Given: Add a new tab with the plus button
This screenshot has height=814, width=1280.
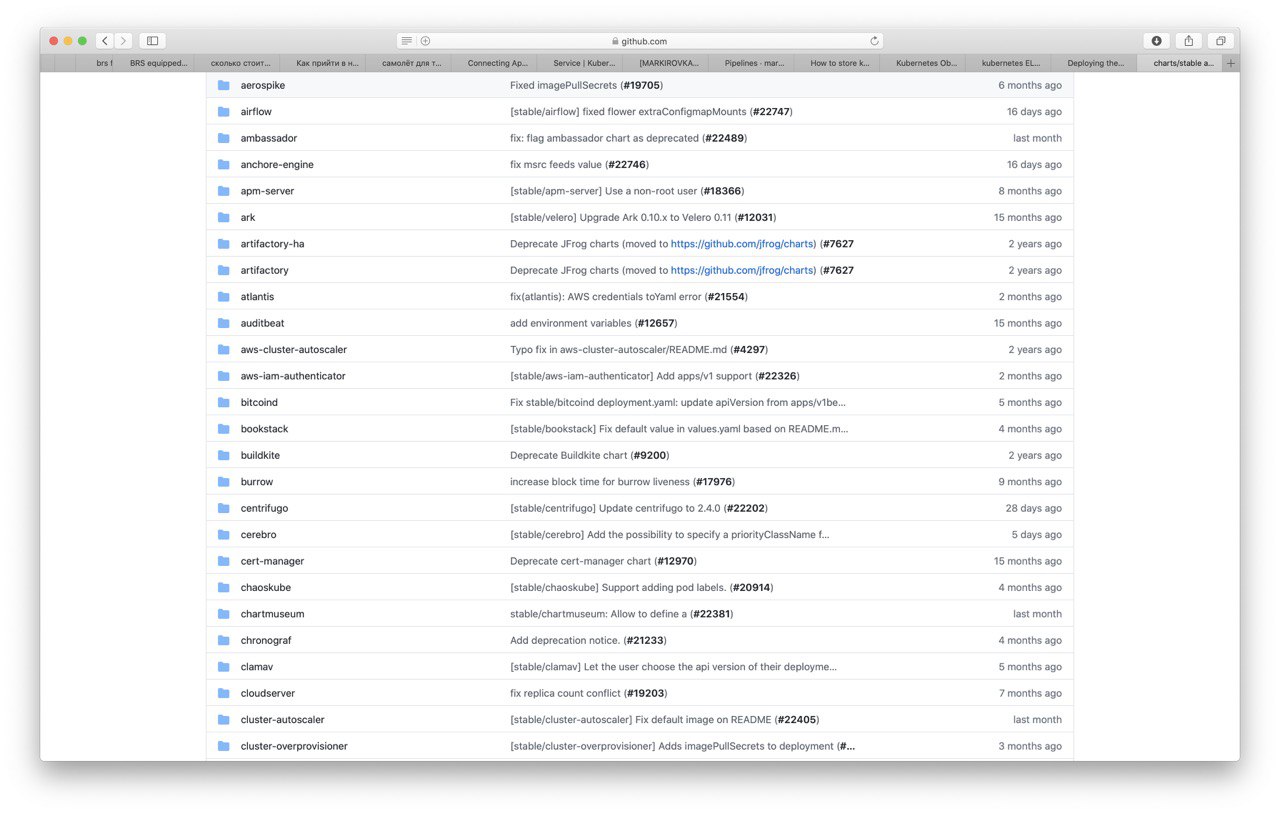Looking at the screenshot, I should 1230,63.
